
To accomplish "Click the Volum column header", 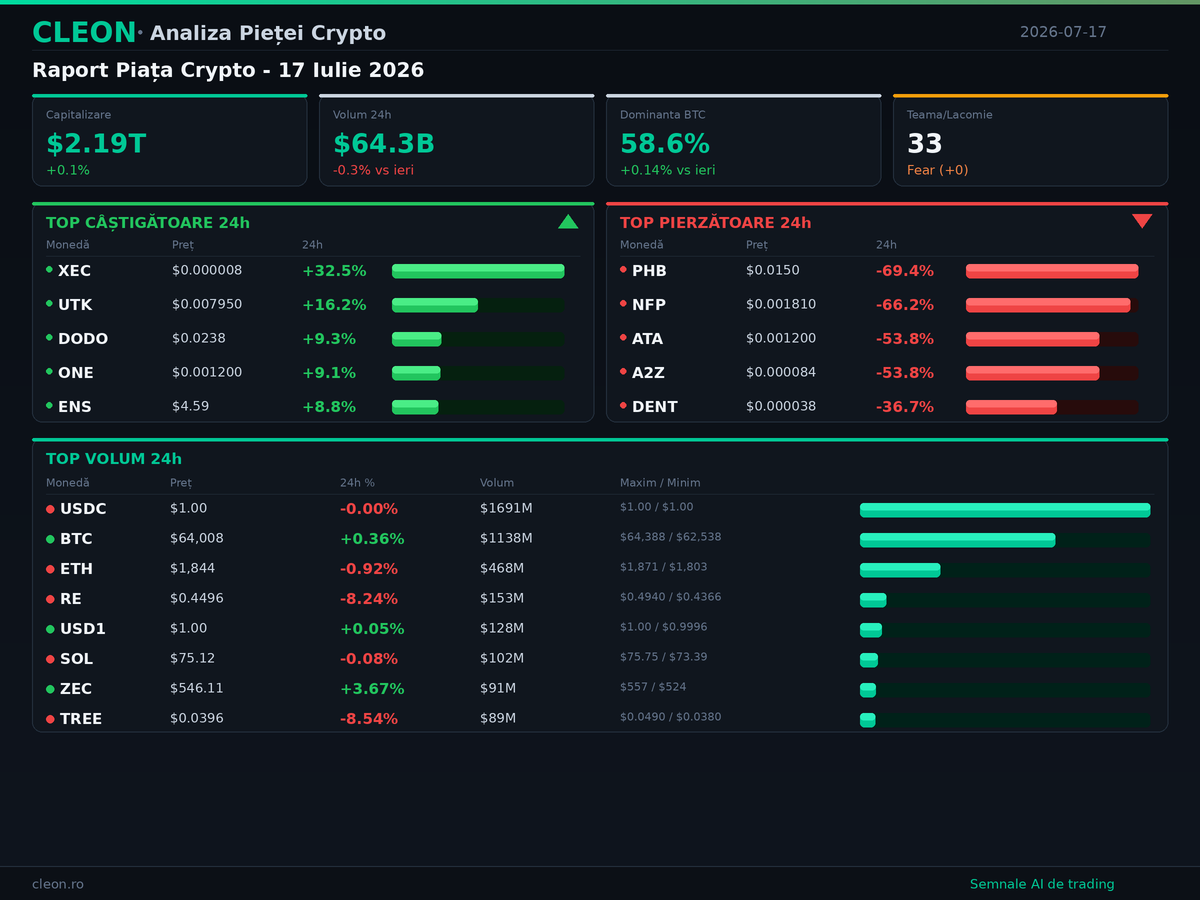I will 497,483.
